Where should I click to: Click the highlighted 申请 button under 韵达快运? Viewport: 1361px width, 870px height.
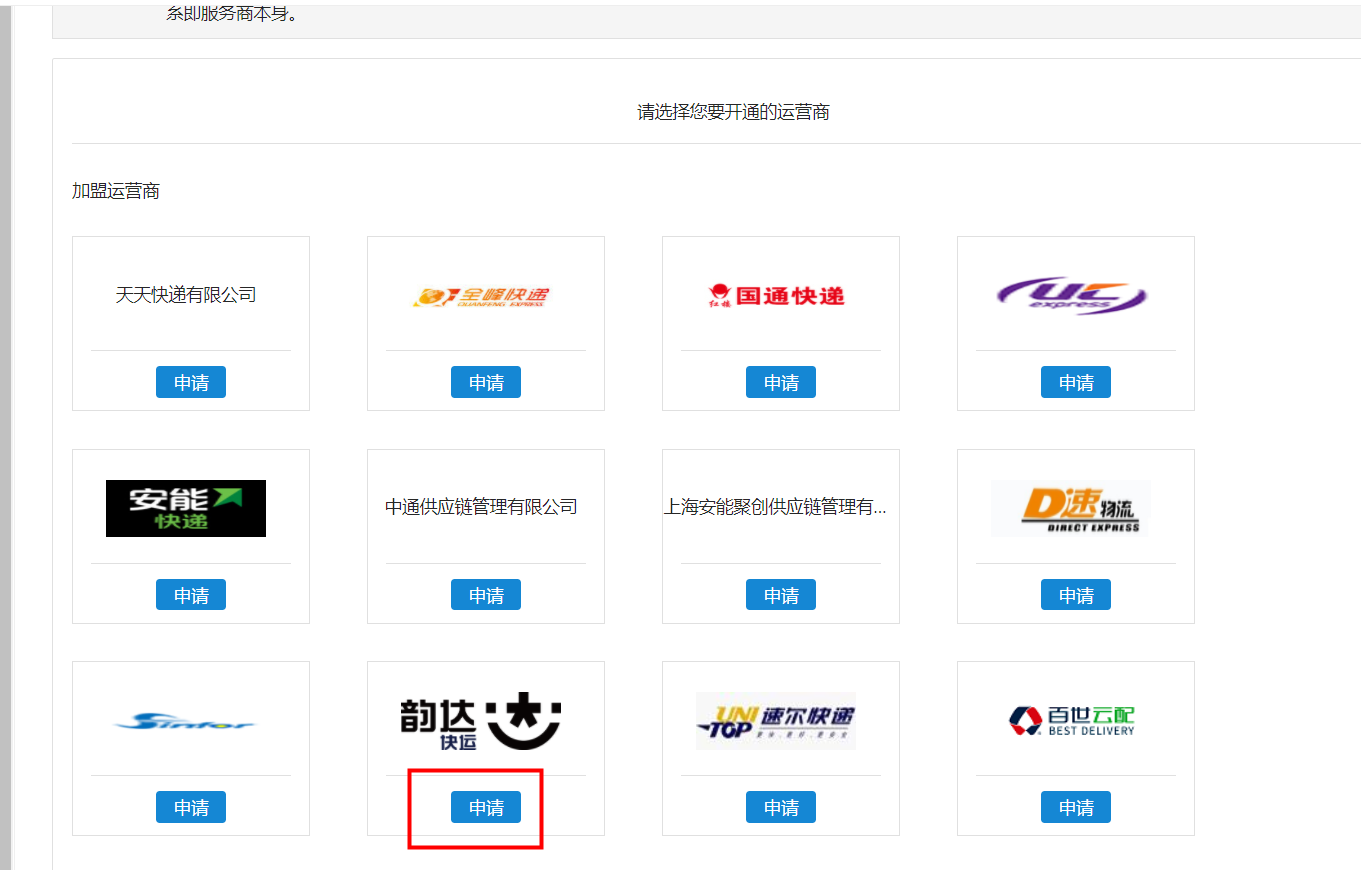(x=486, y=807)
